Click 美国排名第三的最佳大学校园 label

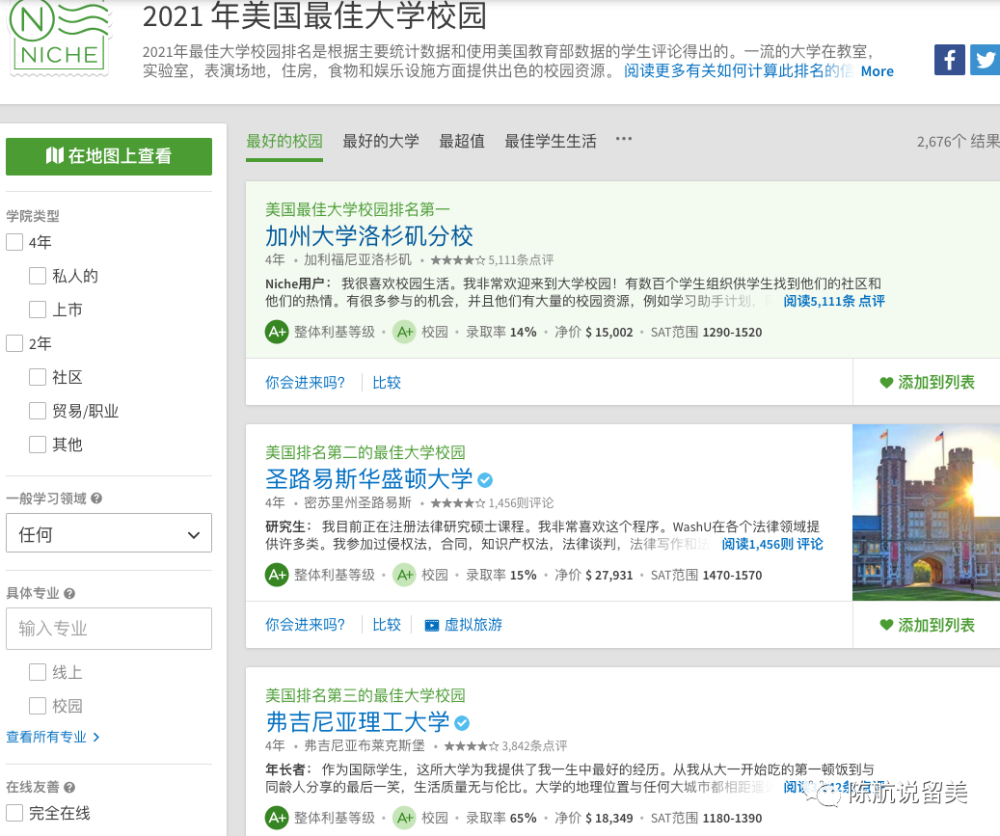(365, 696)
